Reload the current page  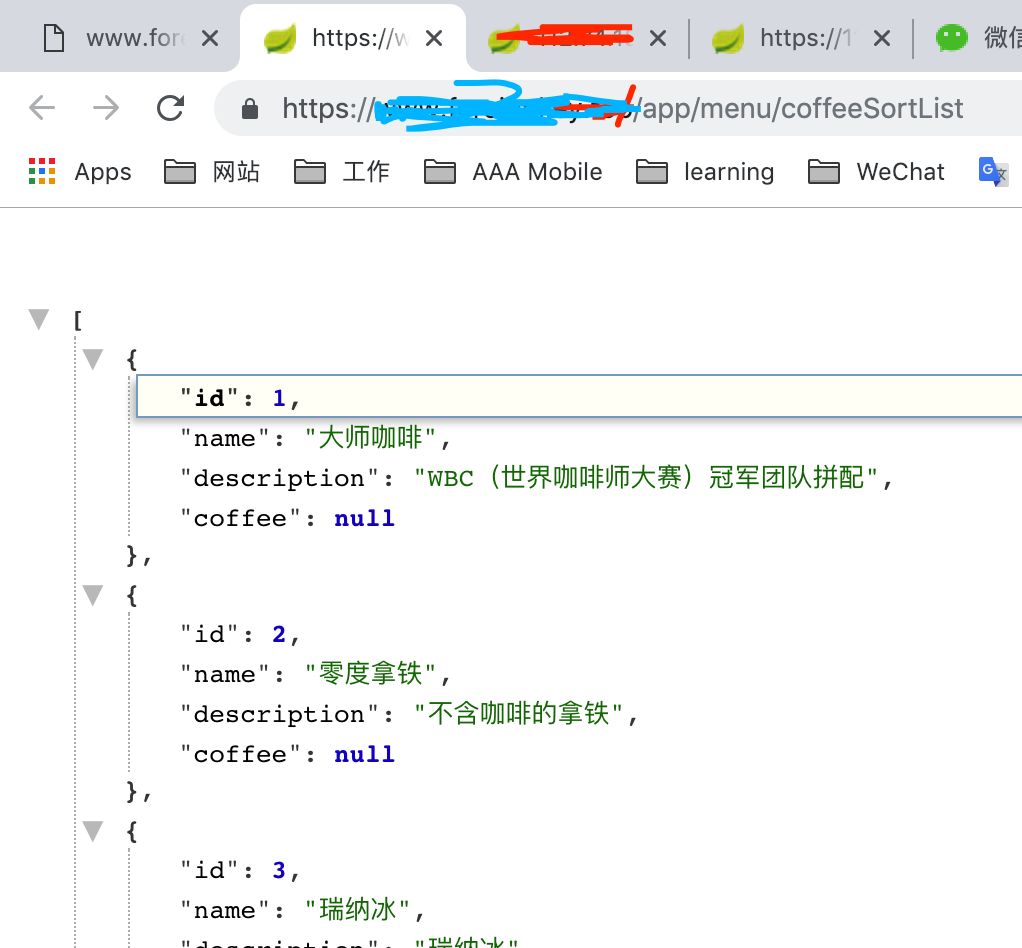click(171, 108)
